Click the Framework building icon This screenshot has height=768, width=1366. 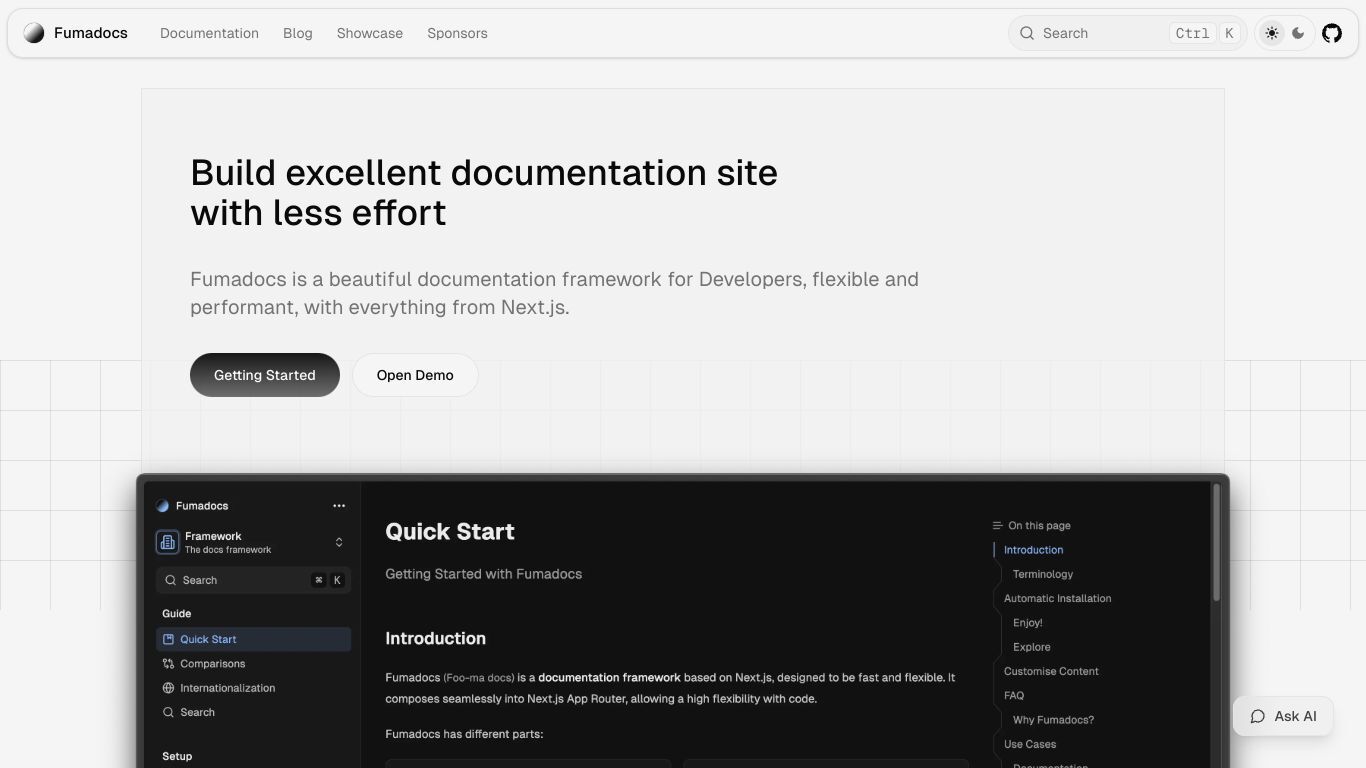[167, 542]
